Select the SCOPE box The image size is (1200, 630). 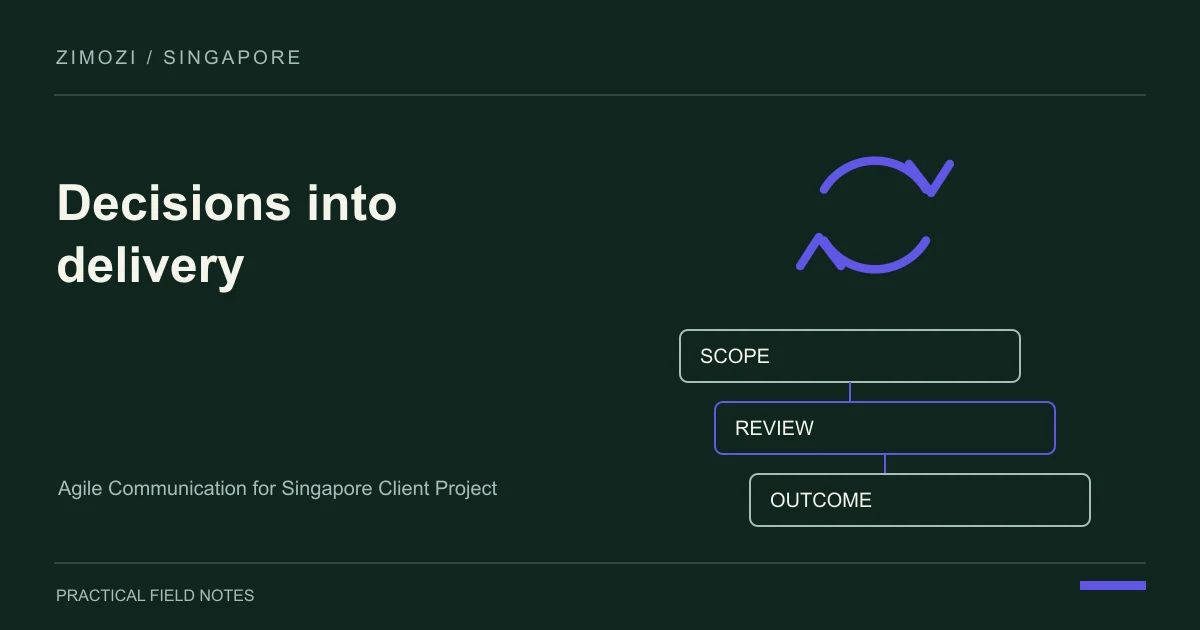pos(850,356)
